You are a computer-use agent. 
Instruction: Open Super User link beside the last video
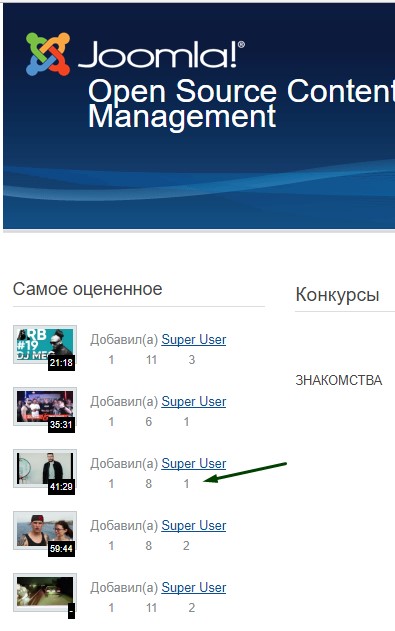(193, 588)
